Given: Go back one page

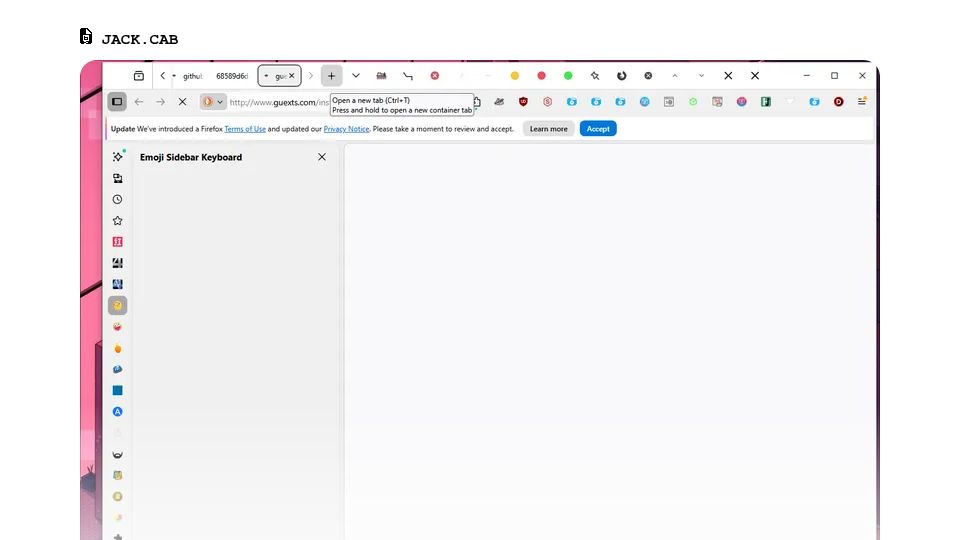Looking at the screenshot, I should tap(139, 102).
